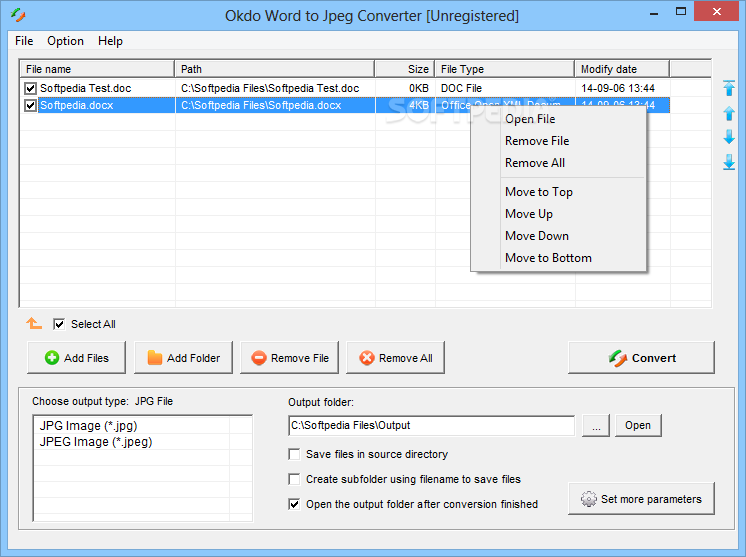Choose Remove All in context menu
The width and height of the screenshot is (746, 557).
(x=559, y=163)
